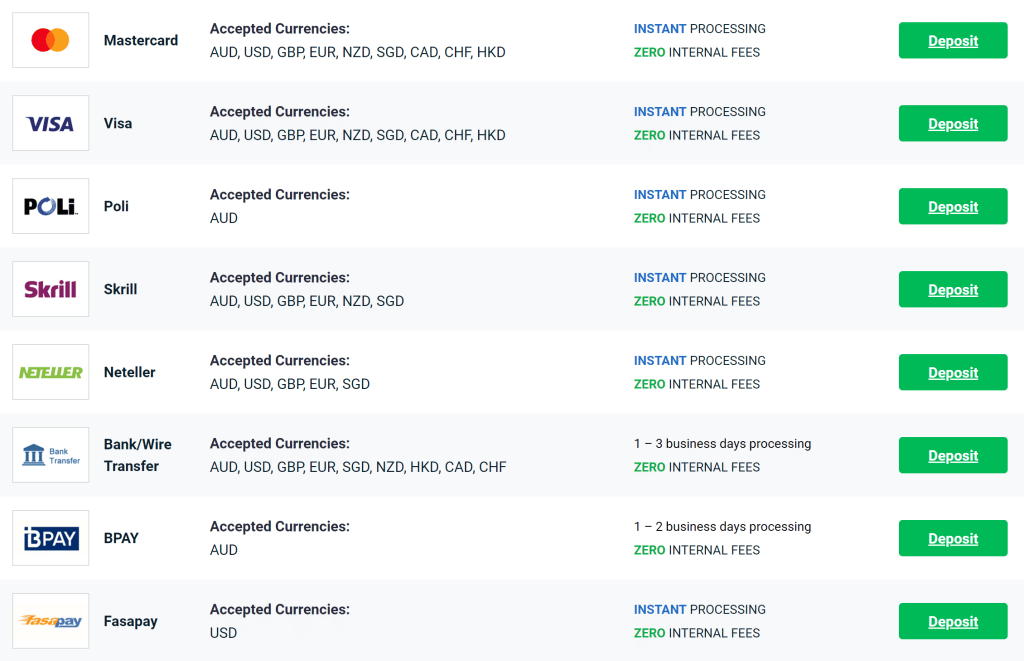Deposit using Visa

(x=953, y=123)
